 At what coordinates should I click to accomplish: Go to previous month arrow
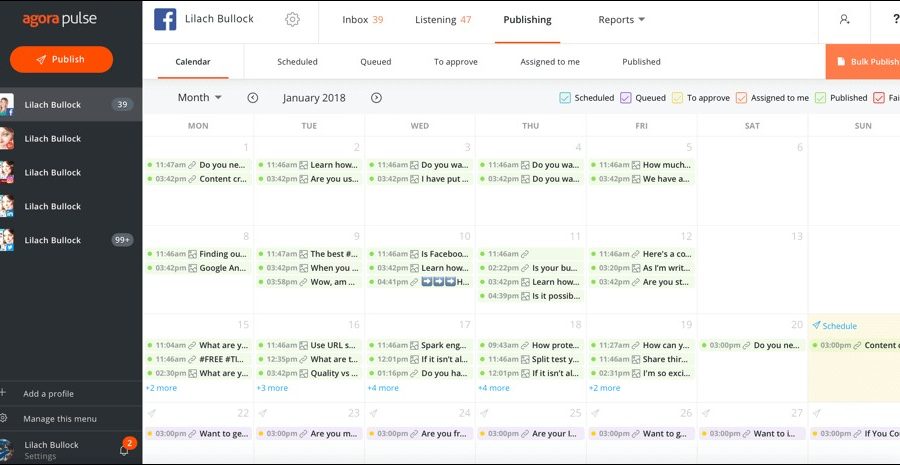pyautogui.click(x=253, y=98)
